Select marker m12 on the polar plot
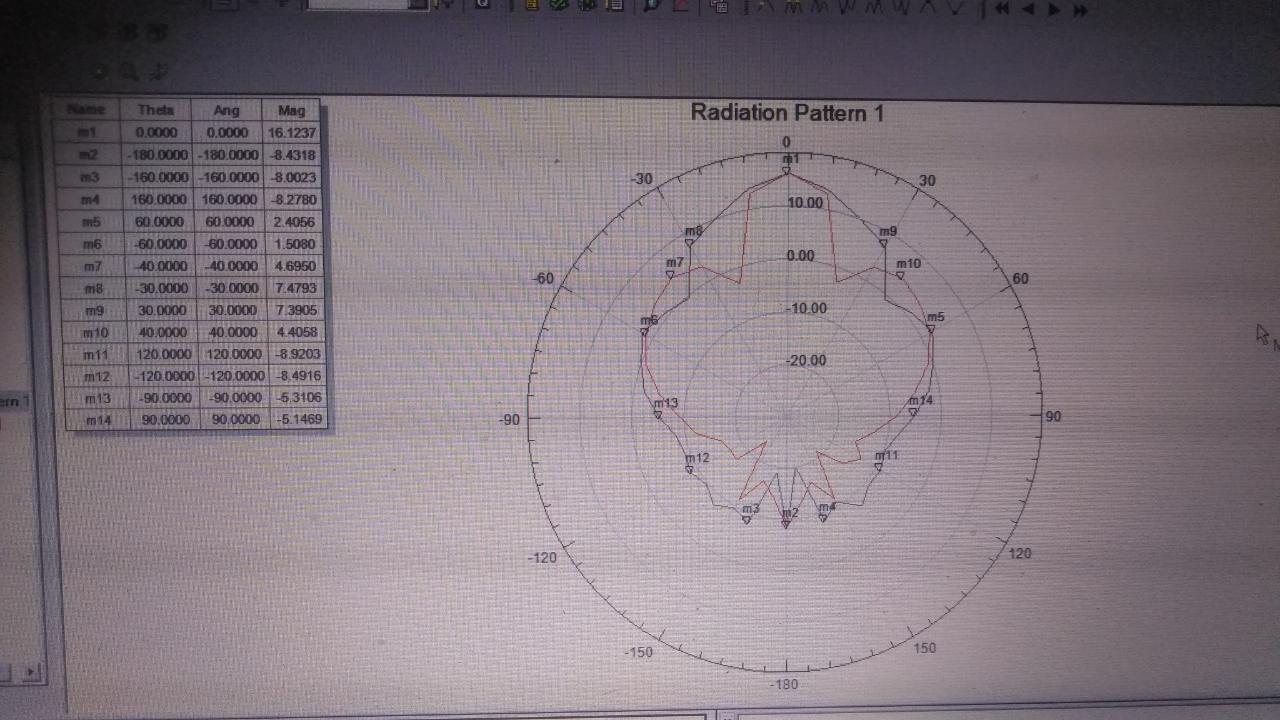1280x720 pixels. pyautogui.click(x=695, y=462)
